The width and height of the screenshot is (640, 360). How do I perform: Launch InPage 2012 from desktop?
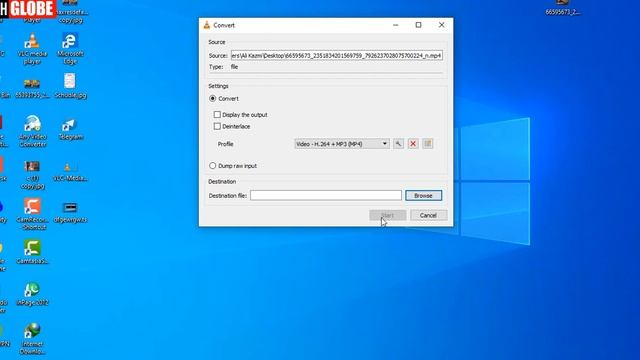[32, 293]
